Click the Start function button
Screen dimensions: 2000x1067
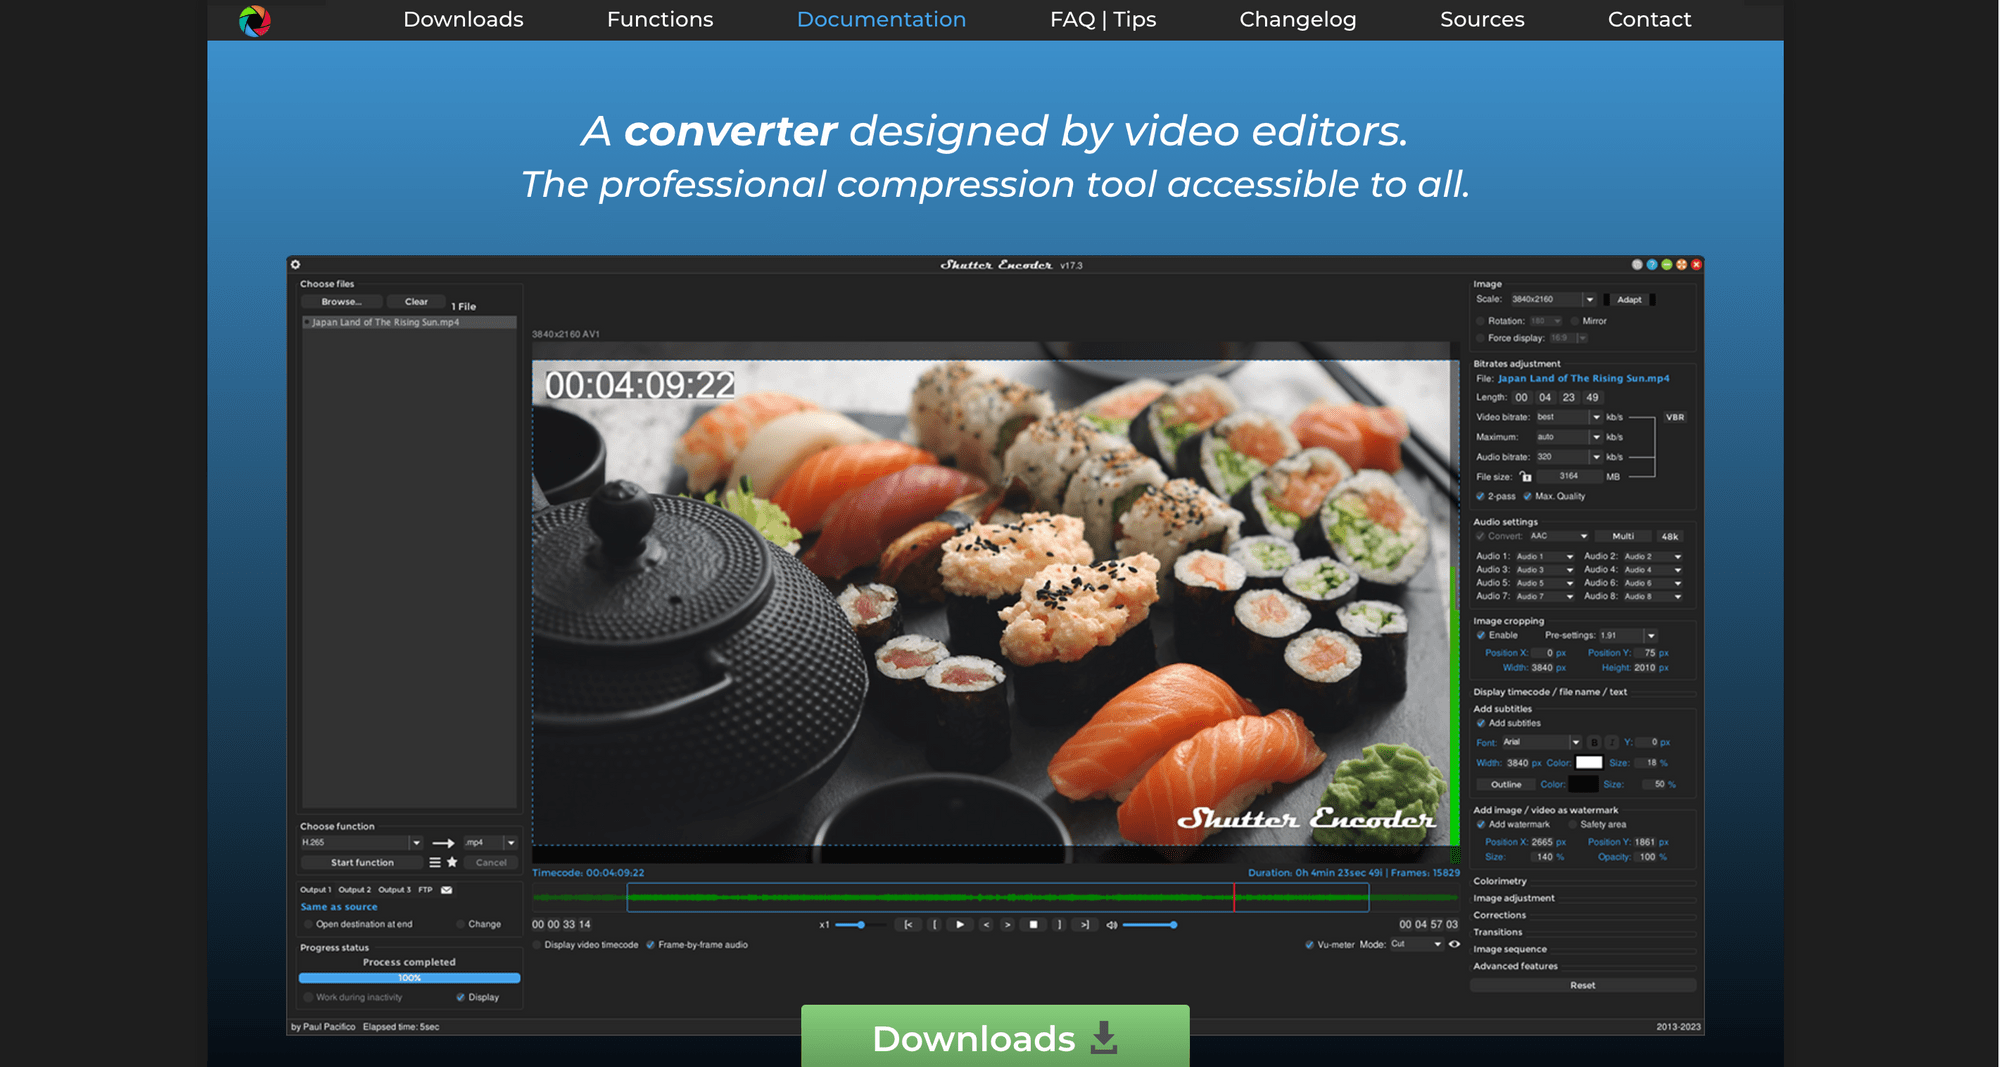pos(362,862)
